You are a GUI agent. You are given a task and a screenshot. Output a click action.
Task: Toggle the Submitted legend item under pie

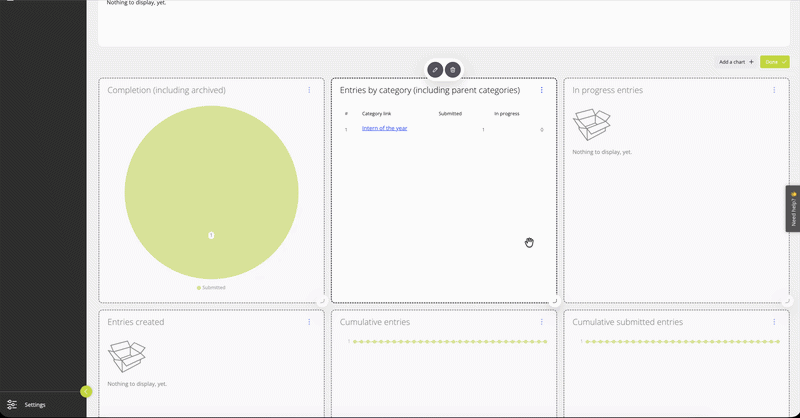(211, 287)
